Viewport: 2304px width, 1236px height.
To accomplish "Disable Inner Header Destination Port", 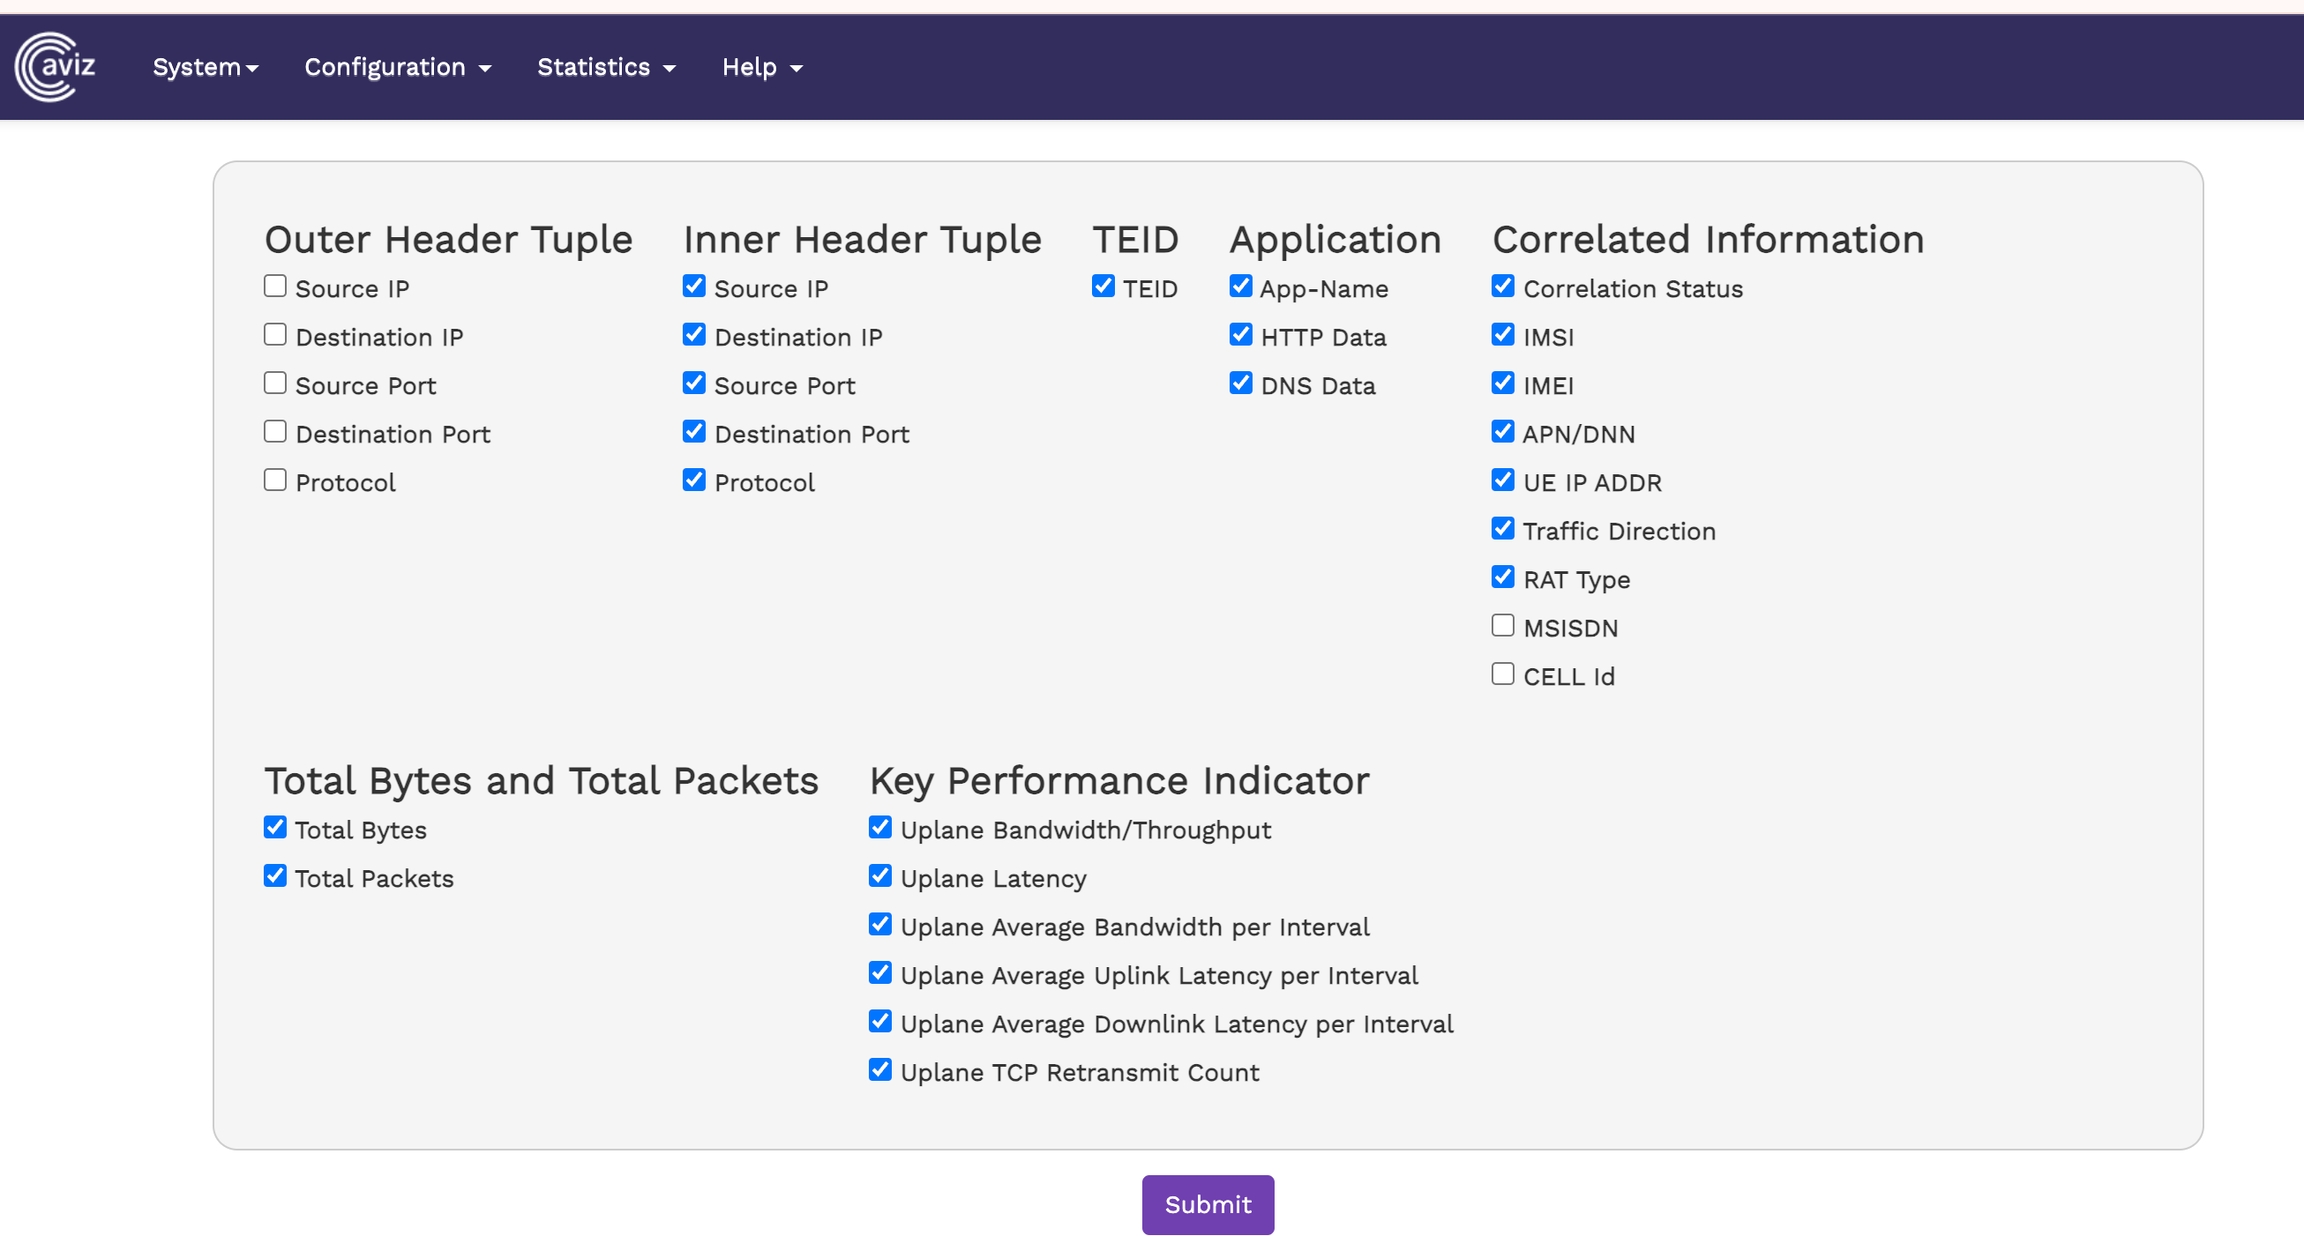I will tap(694, 432).
